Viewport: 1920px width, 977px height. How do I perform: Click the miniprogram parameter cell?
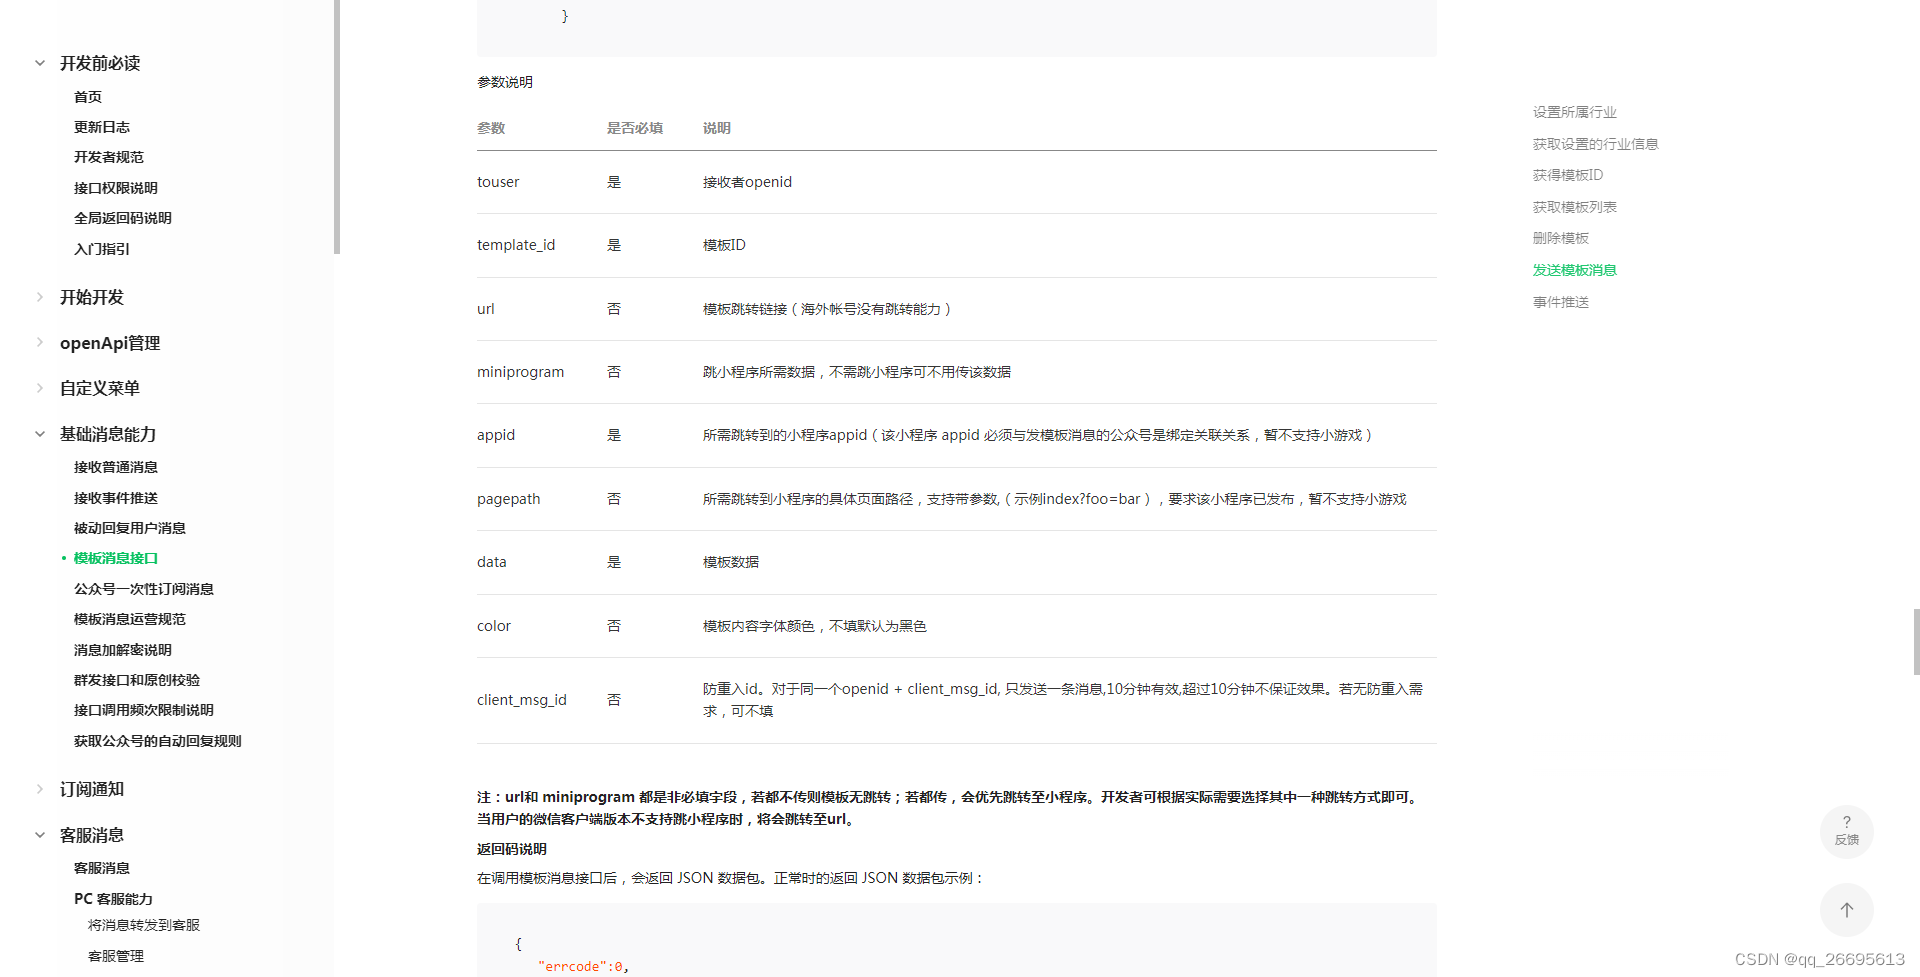[520, 372]
